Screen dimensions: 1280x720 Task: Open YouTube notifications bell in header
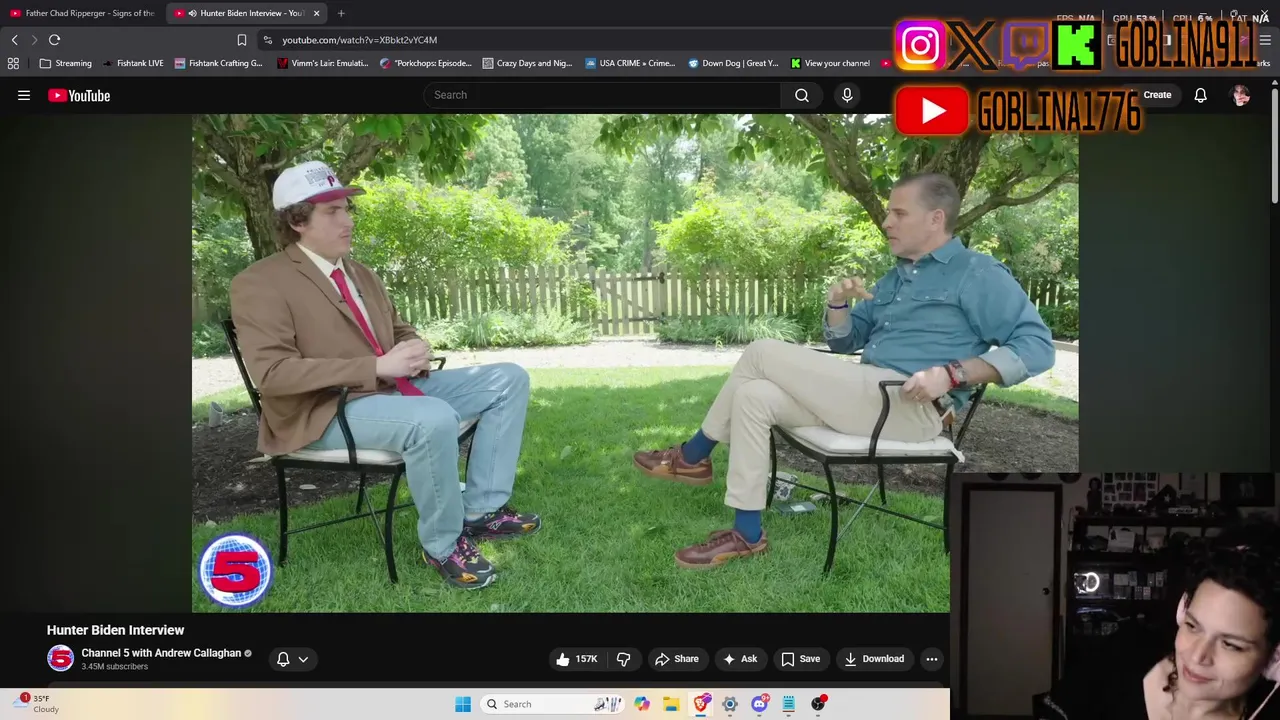tap(1200, 95)
